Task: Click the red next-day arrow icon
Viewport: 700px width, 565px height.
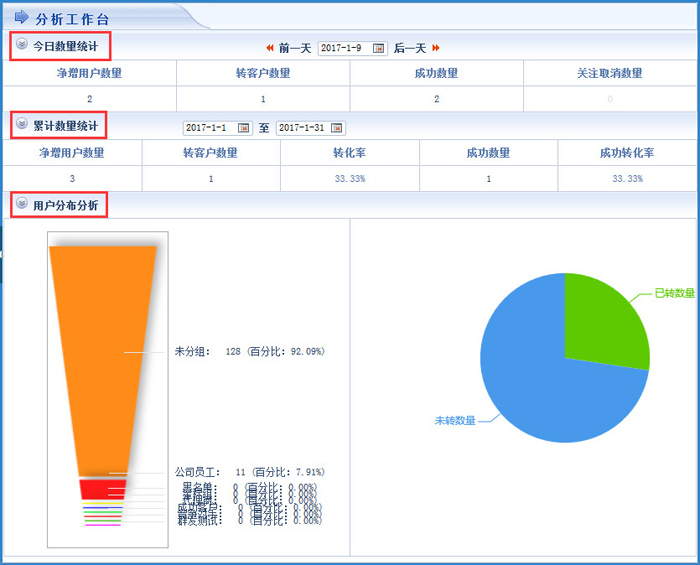Action: coord(436,48)
